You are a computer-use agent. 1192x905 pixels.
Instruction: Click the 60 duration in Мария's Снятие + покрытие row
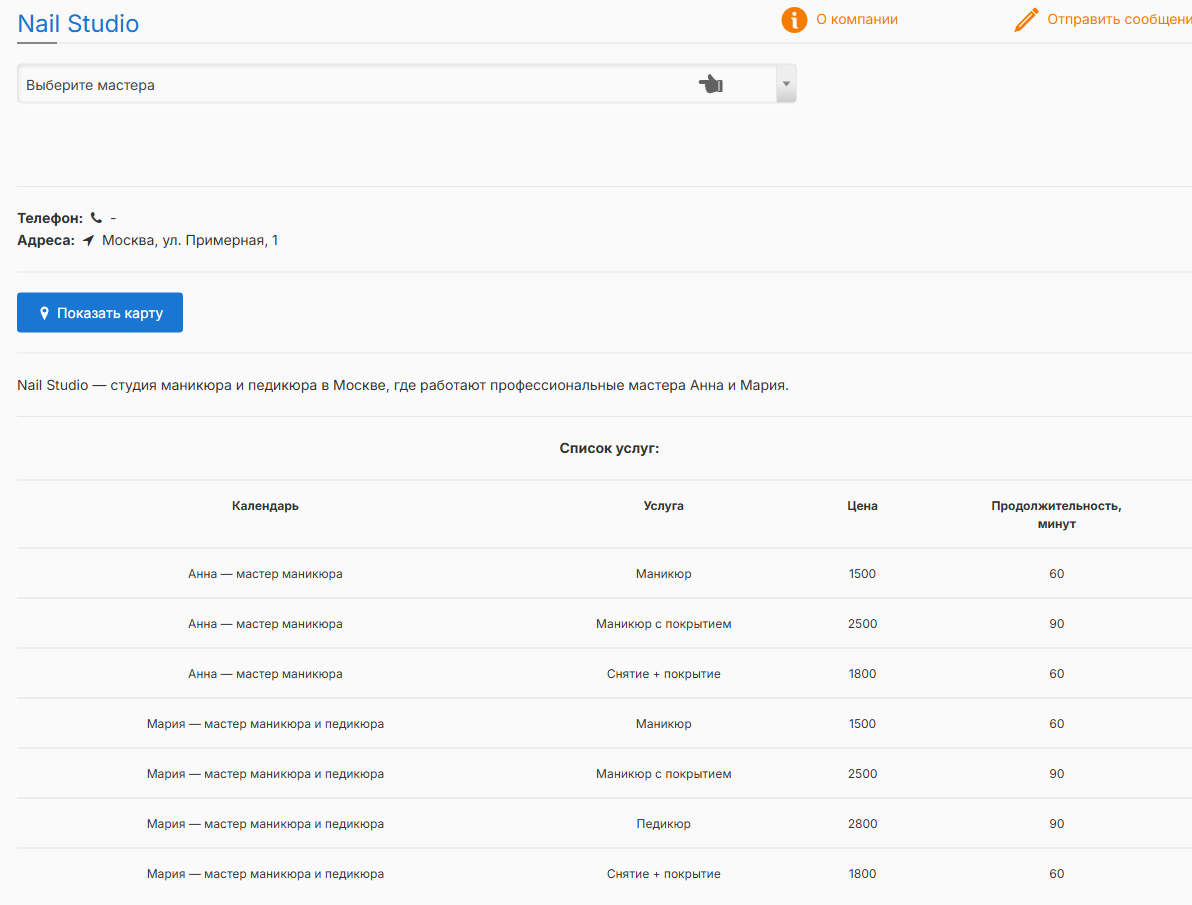[x=1057, y=875]
